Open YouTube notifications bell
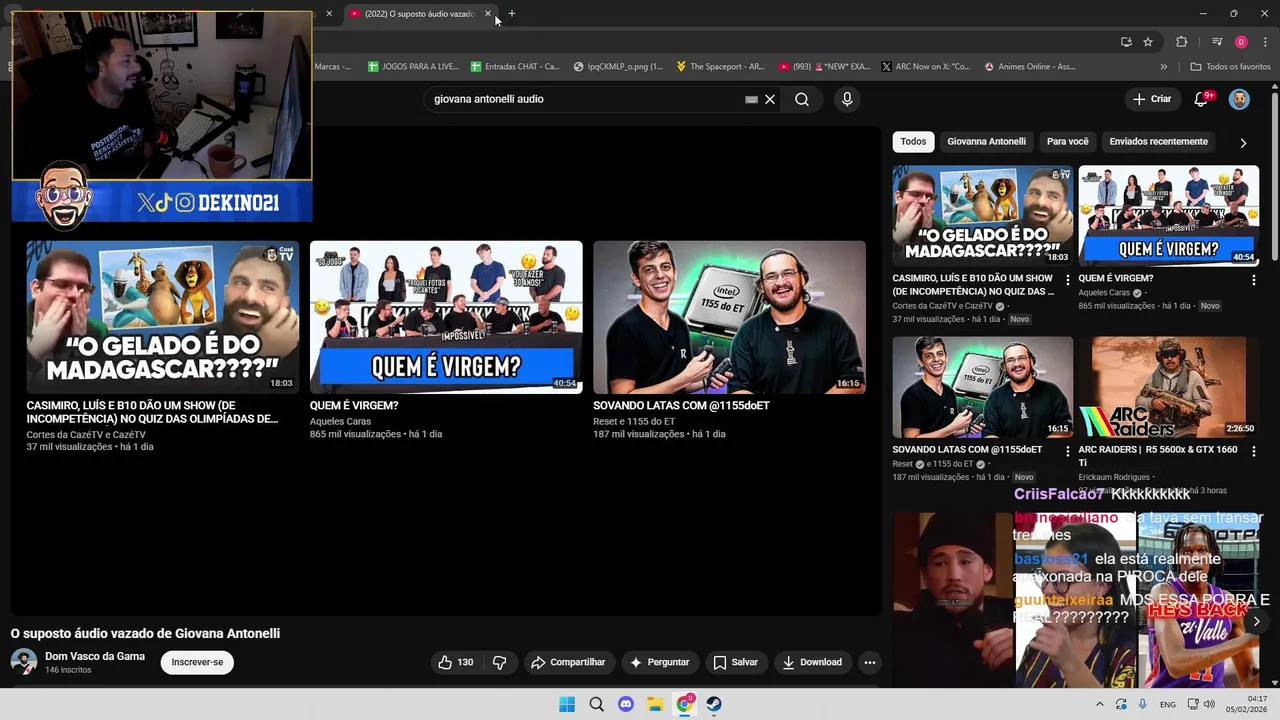 (x=1202, y=99)
